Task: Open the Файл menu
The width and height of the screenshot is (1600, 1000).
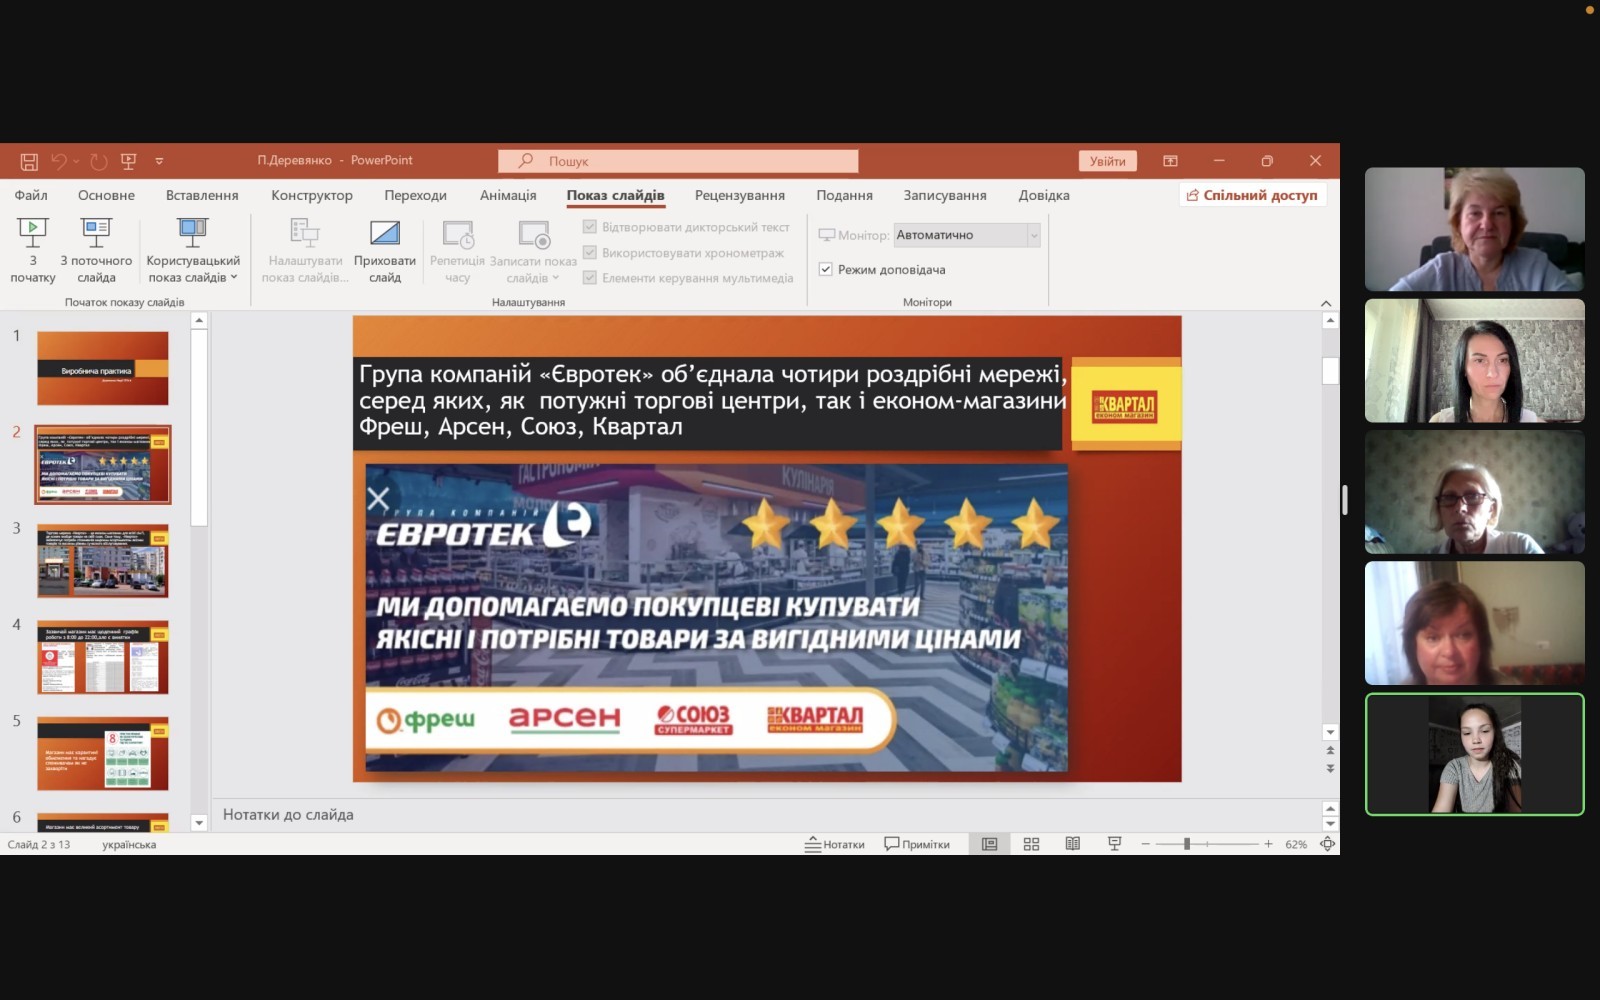Action: pos(31,195)
